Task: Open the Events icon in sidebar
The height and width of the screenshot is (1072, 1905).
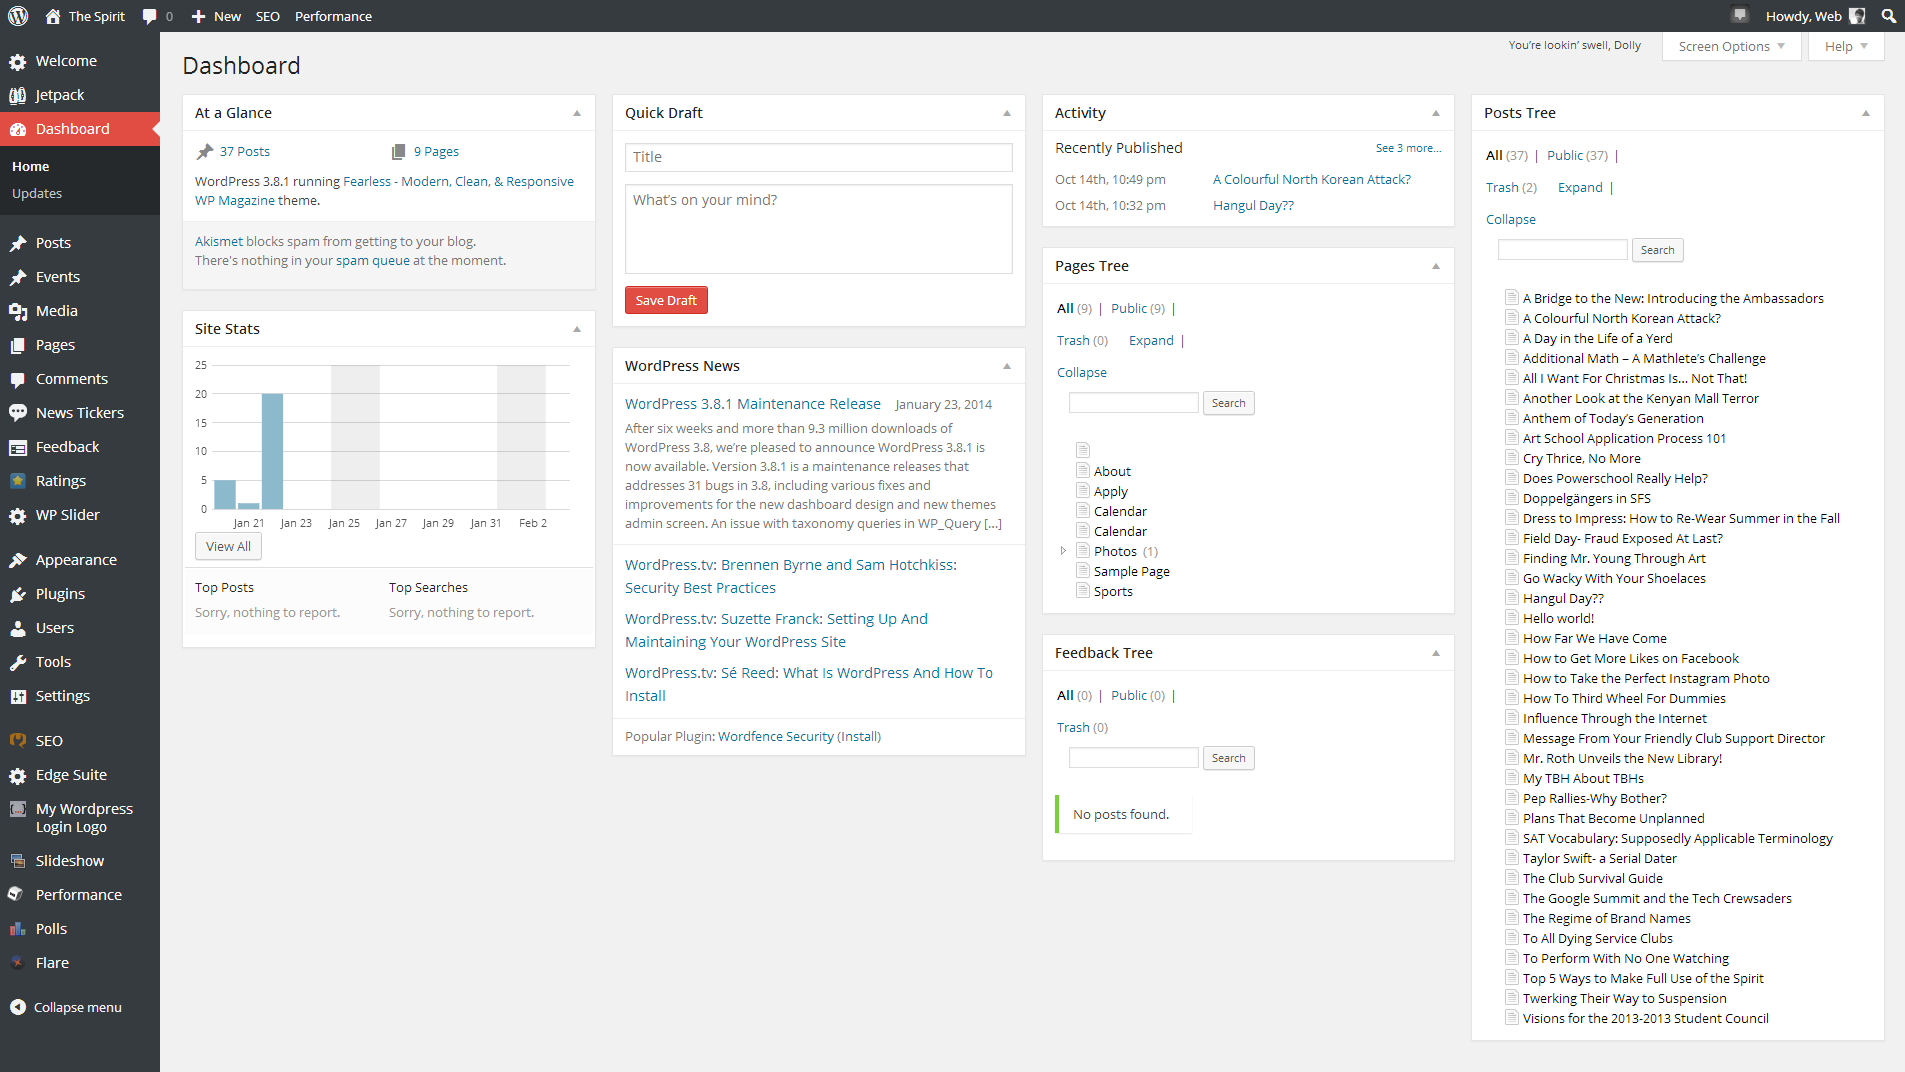Action: click(x=18, y=278)
